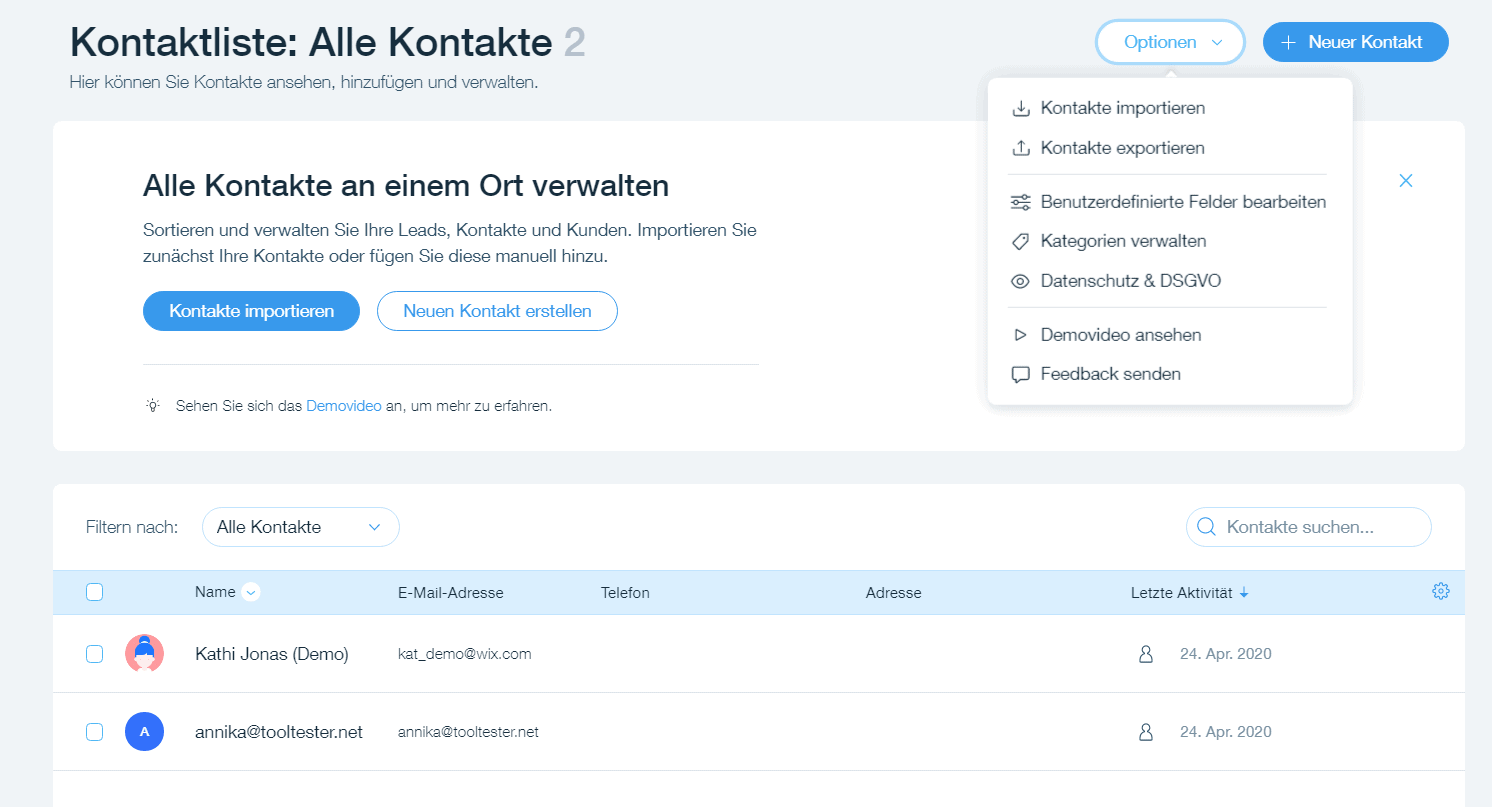
Task: Click the magnifier icon in contact search
Action: point(1206,527)
